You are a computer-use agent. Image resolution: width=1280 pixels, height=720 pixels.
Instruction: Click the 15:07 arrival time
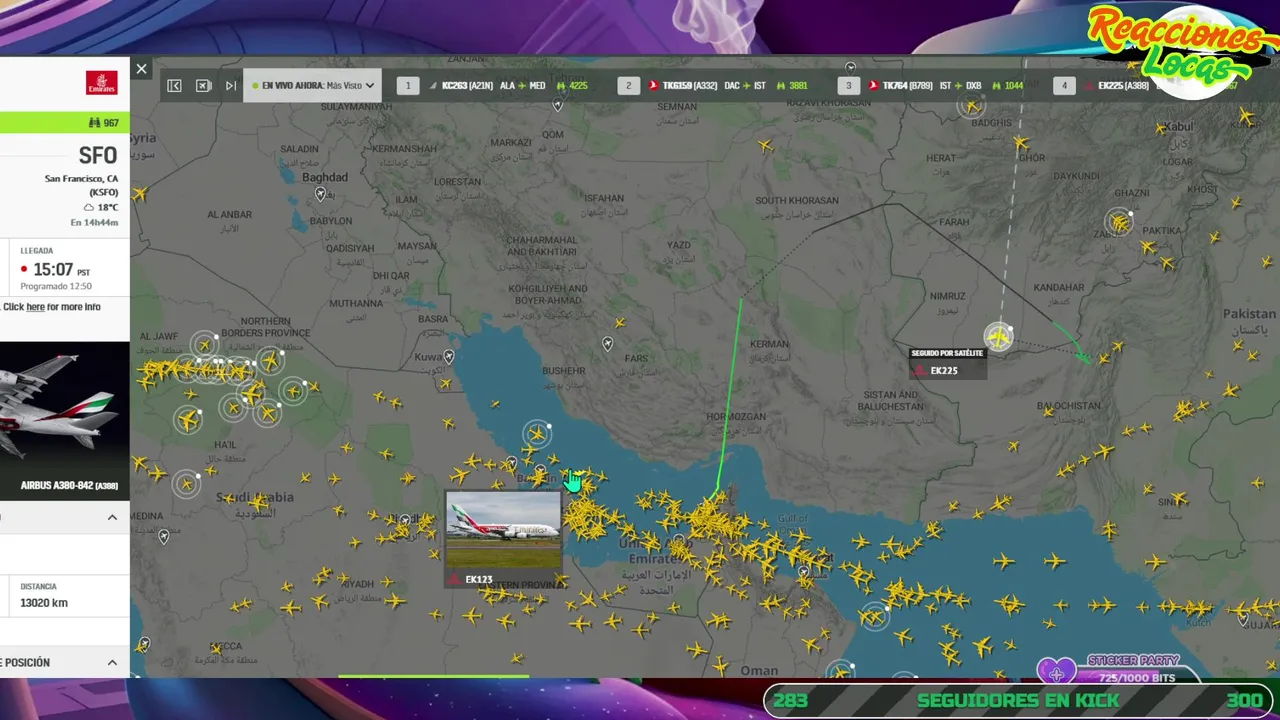click(53, 270)
